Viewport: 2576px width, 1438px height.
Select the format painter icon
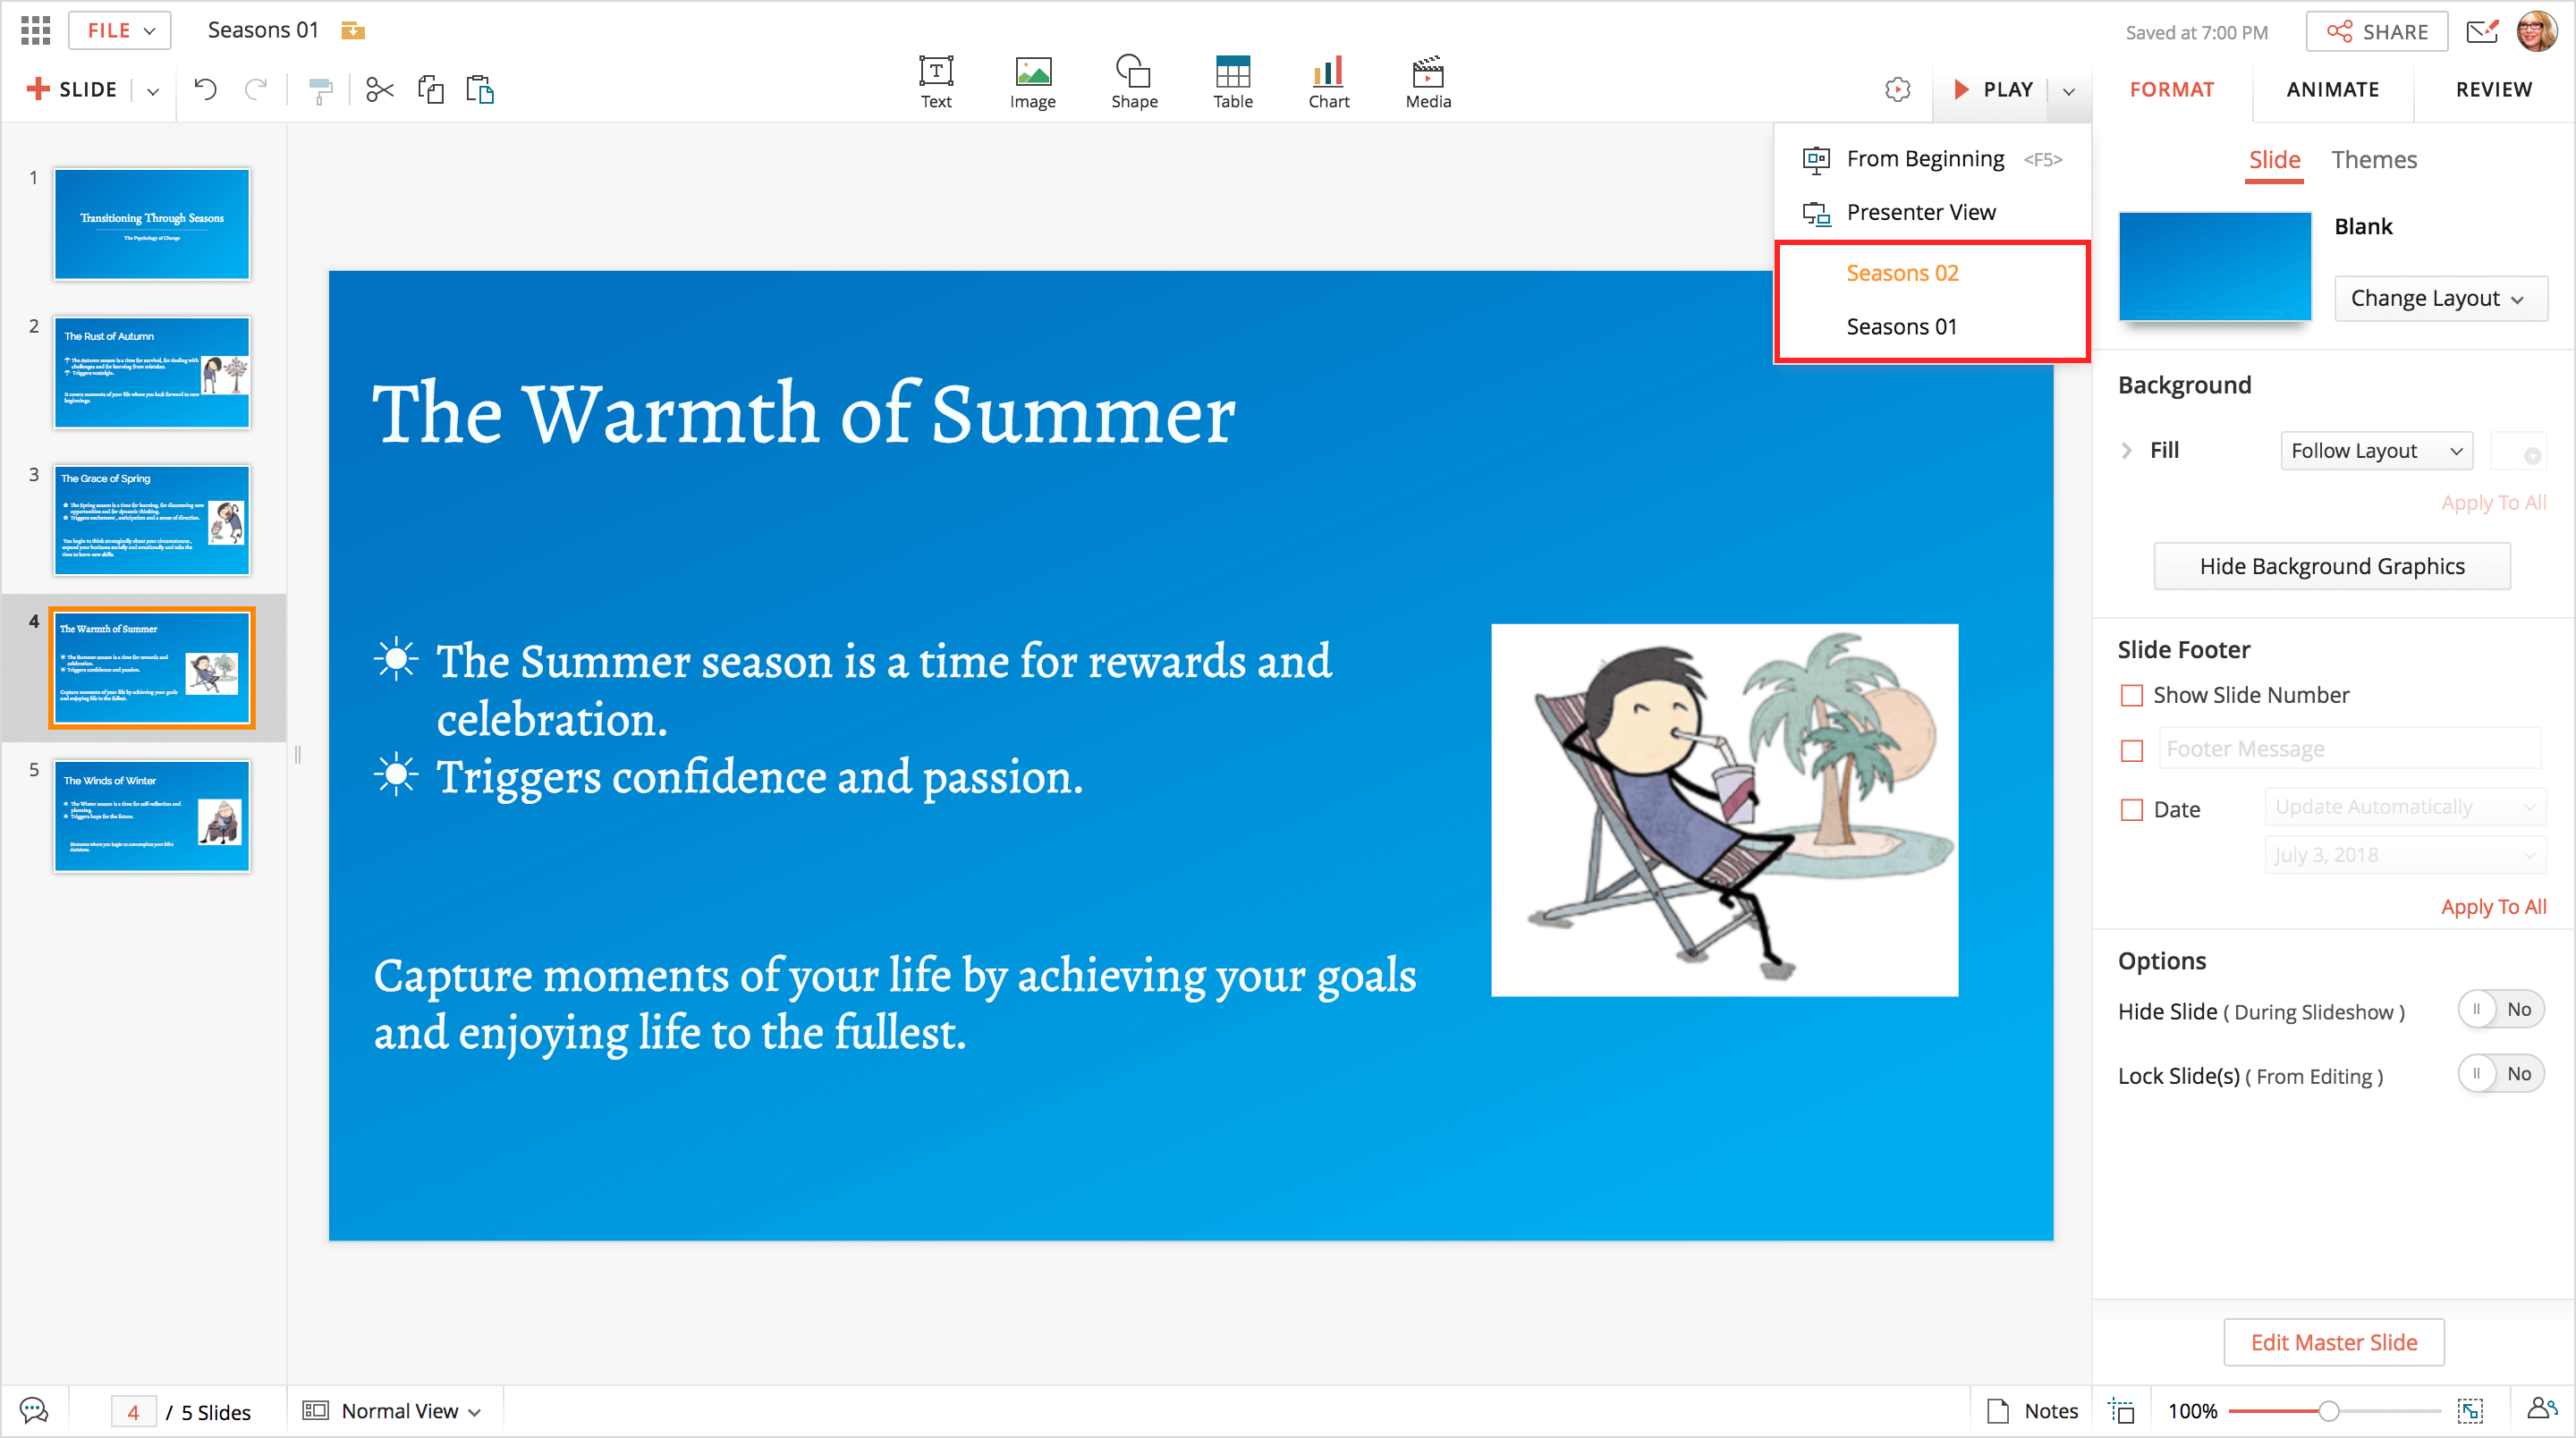(320, 90)
